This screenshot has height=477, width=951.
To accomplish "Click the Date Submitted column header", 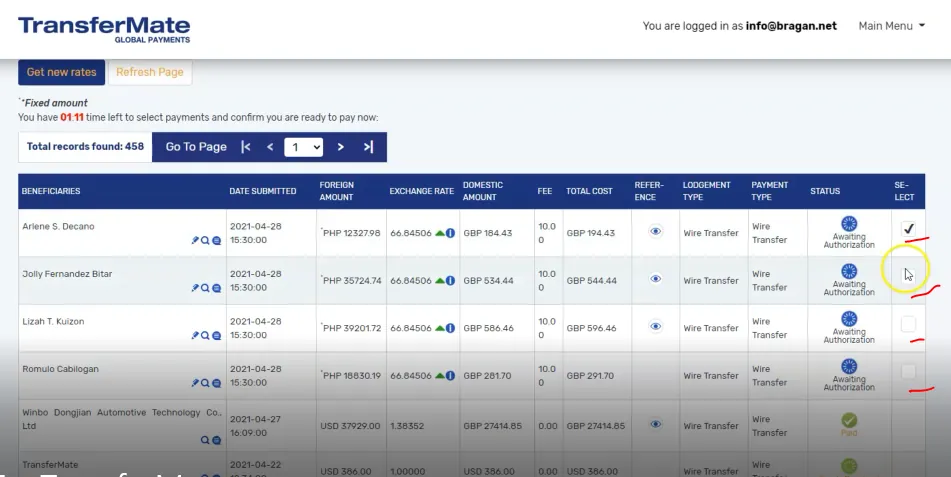I will 263,191.
